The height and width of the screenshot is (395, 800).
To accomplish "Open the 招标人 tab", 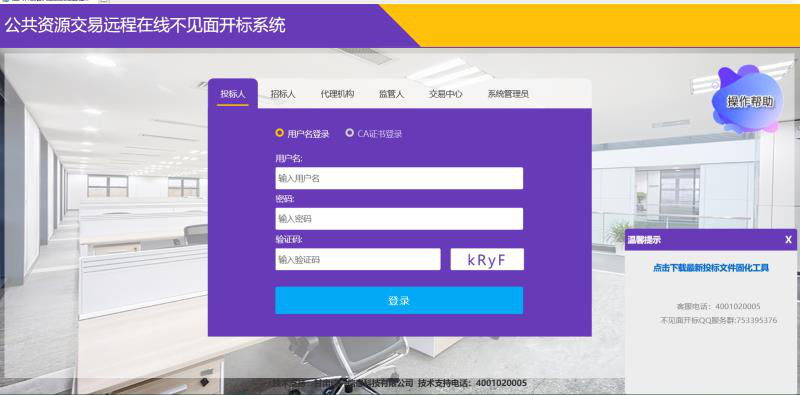I will [x=283, y=94].
